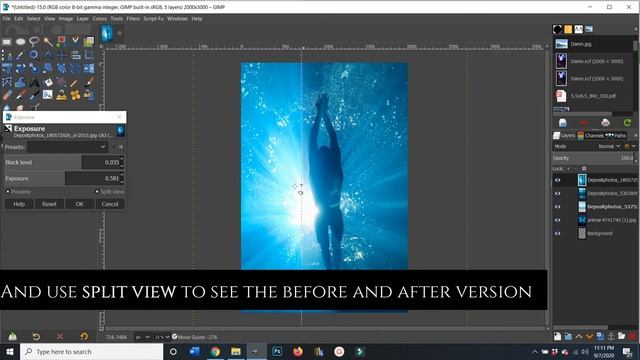Select the Pencil tool
Screen dimensions: 640x360
coord(73,83)
